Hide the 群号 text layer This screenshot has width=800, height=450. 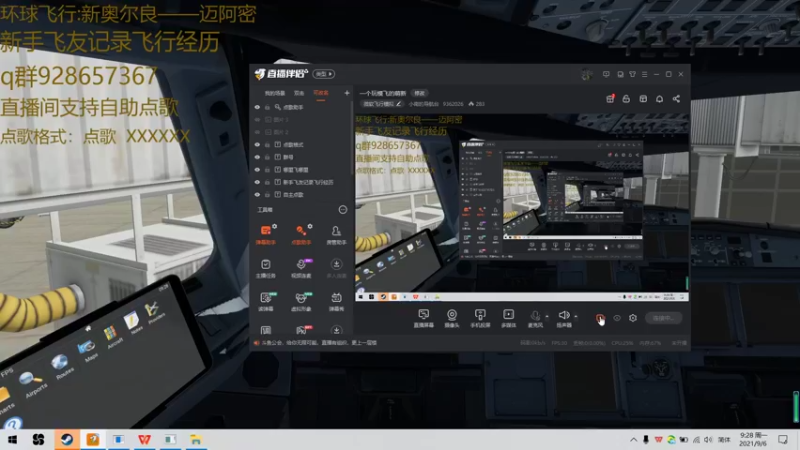tap(257, 157)
